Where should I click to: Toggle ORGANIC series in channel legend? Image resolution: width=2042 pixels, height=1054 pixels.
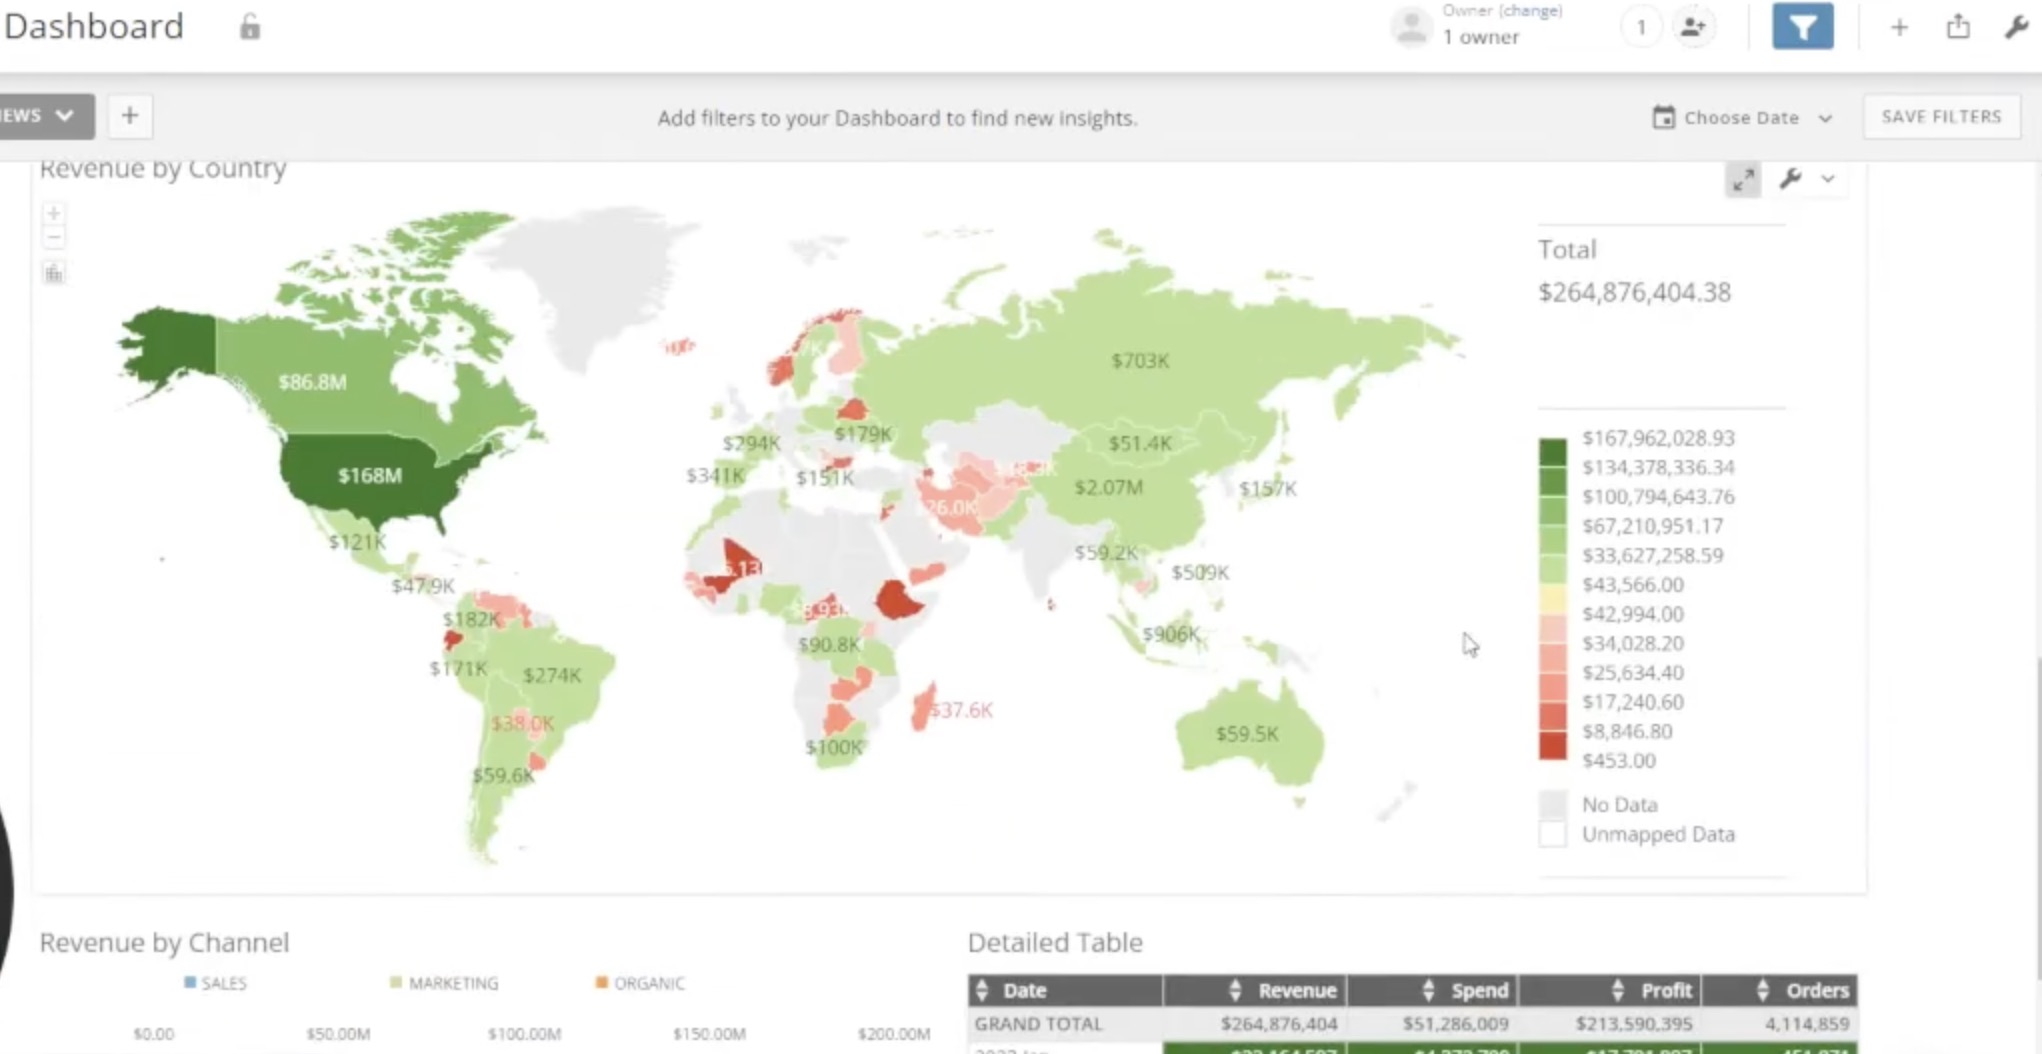click(x=640, y=983)
